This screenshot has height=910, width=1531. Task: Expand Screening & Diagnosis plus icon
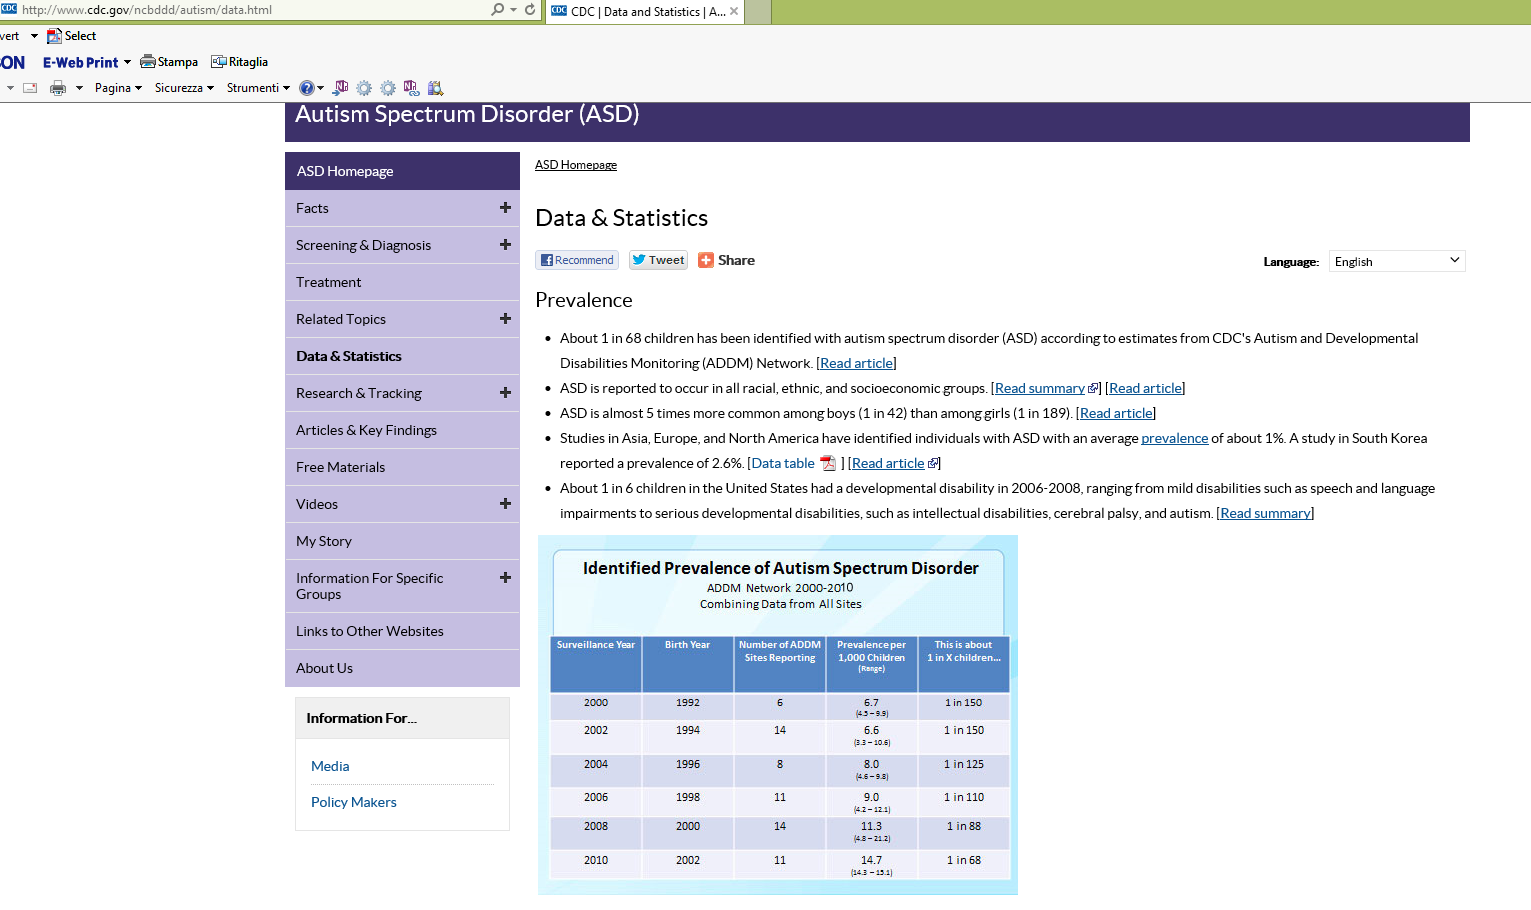(x=505, y=245)
